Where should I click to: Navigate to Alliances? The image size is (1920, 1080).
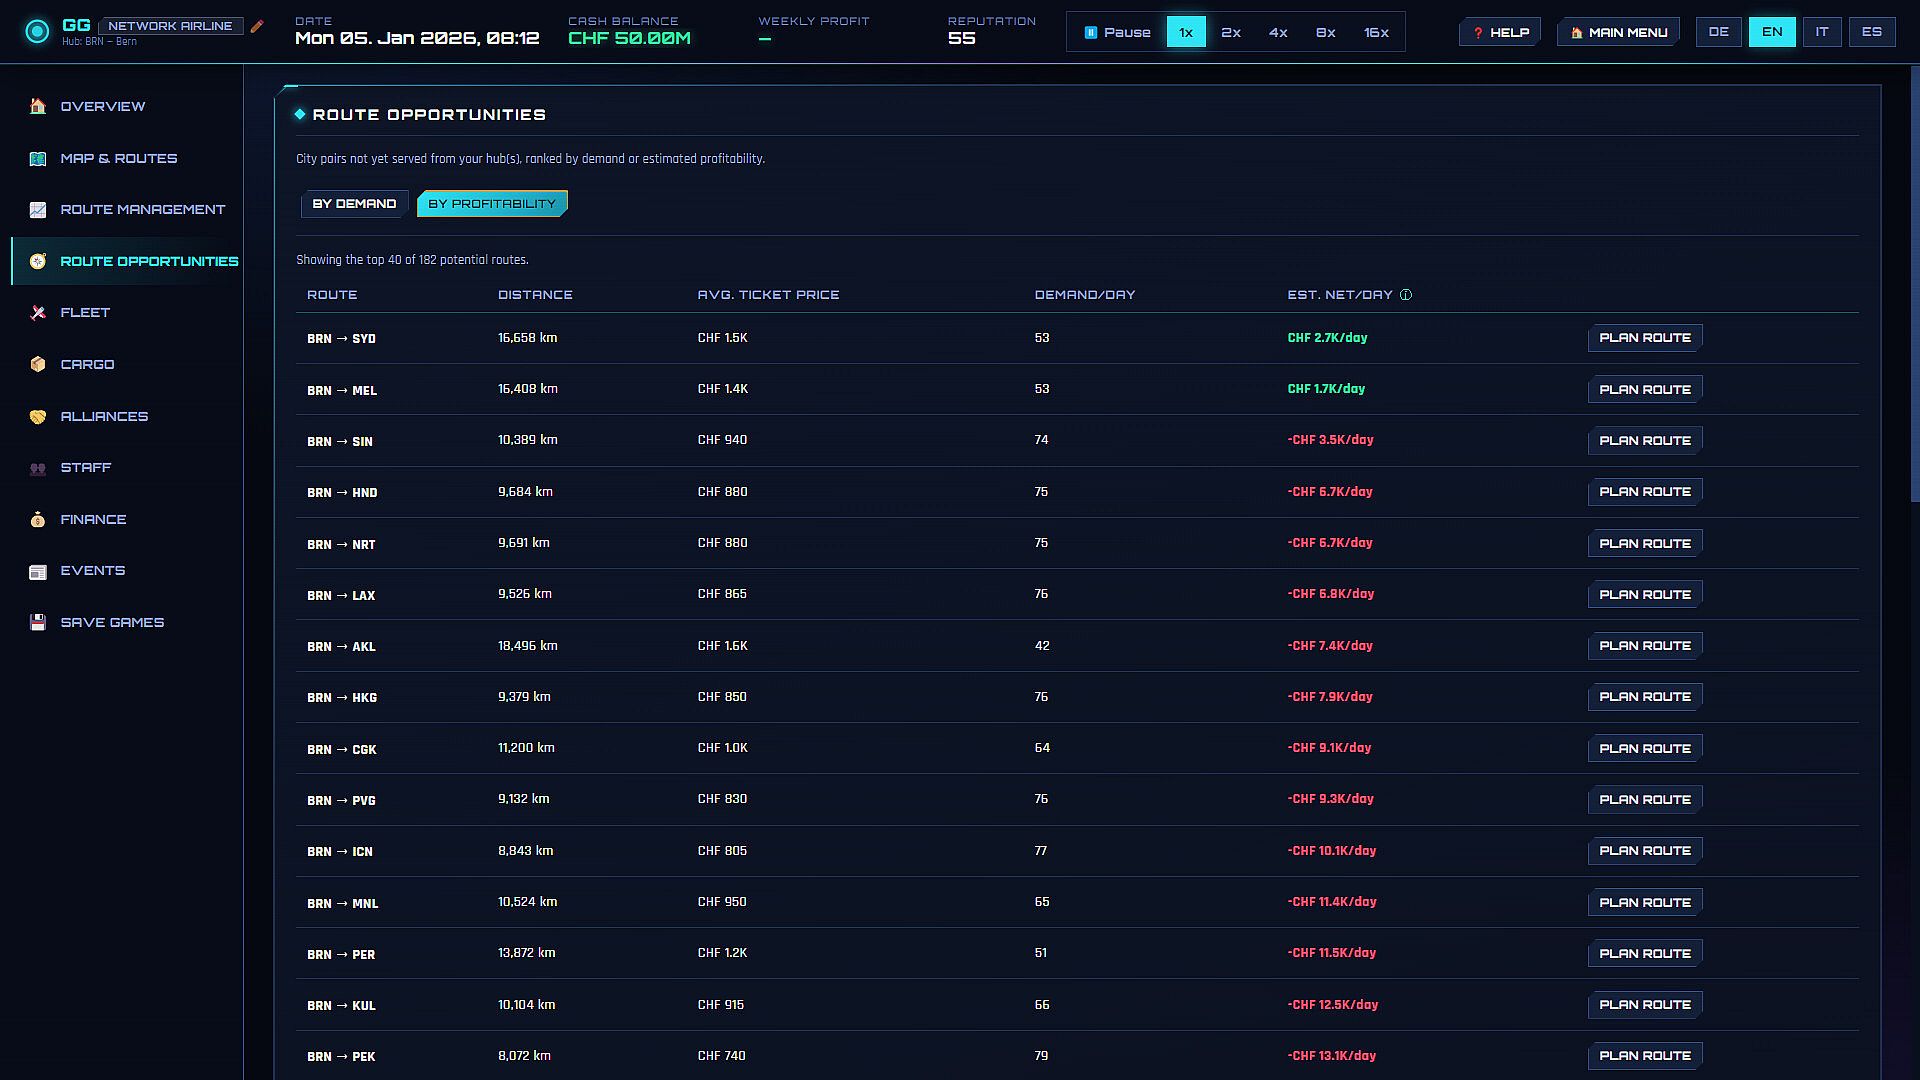[127, 416]
